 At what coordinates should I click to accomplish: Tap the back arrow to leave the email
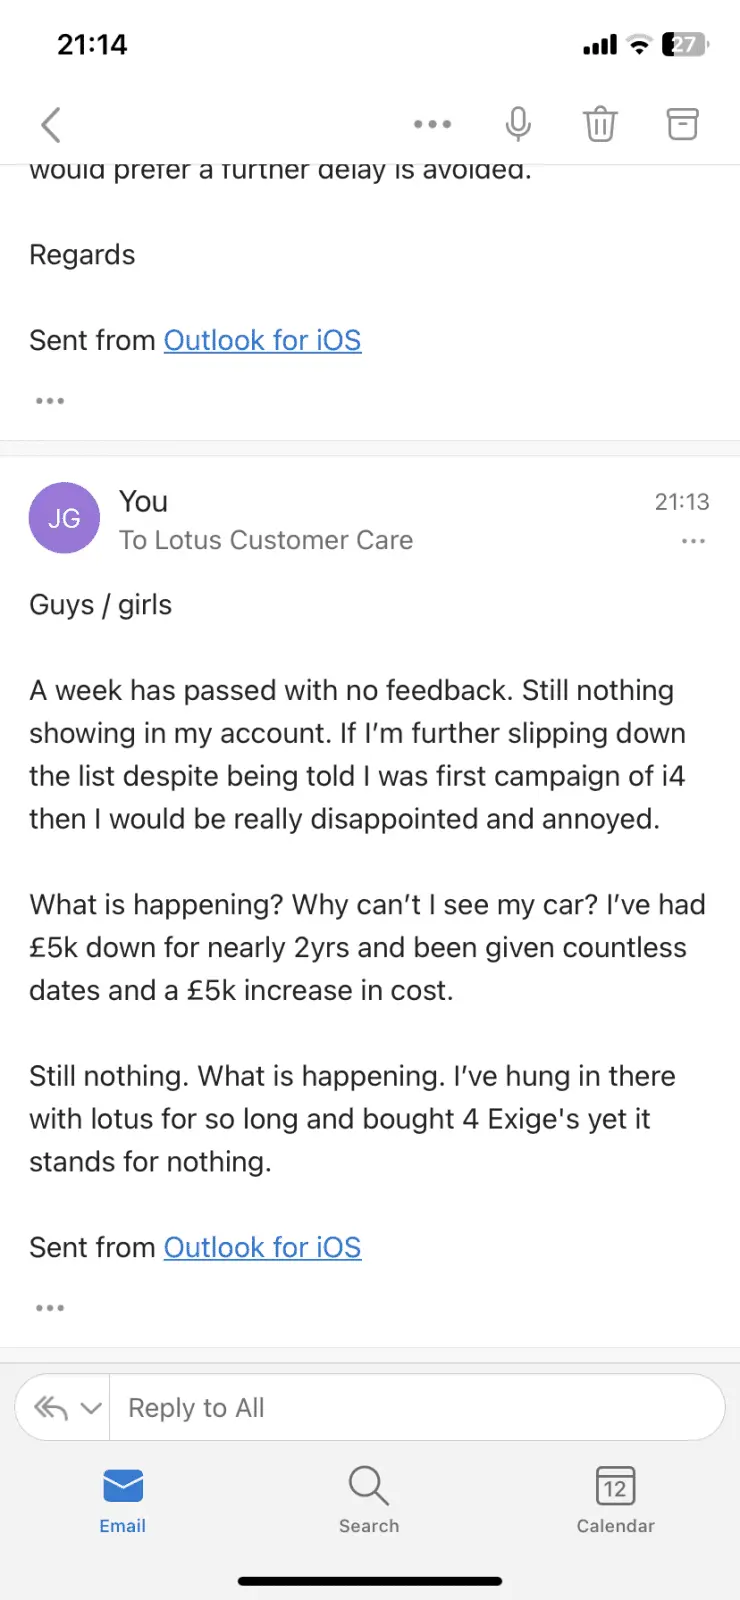(51, 125)
